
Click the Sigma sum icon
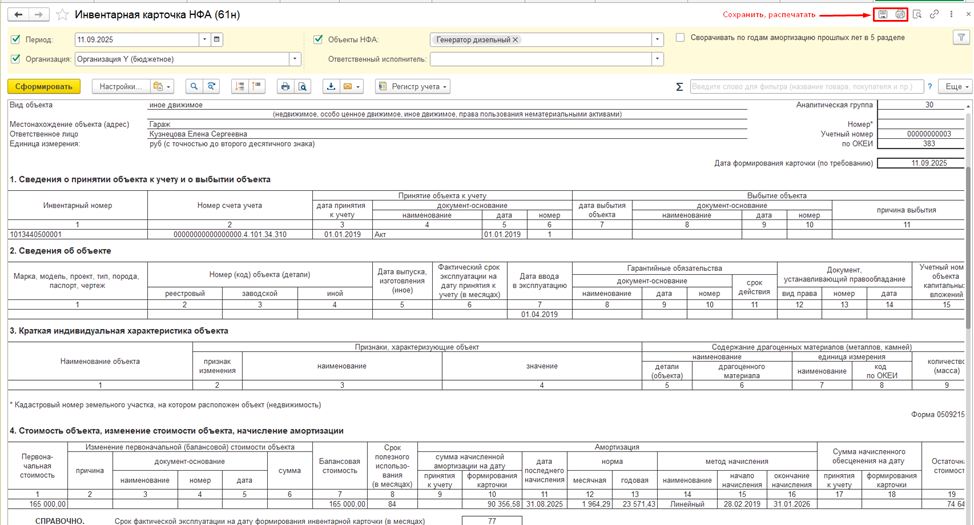pos(679,87)
